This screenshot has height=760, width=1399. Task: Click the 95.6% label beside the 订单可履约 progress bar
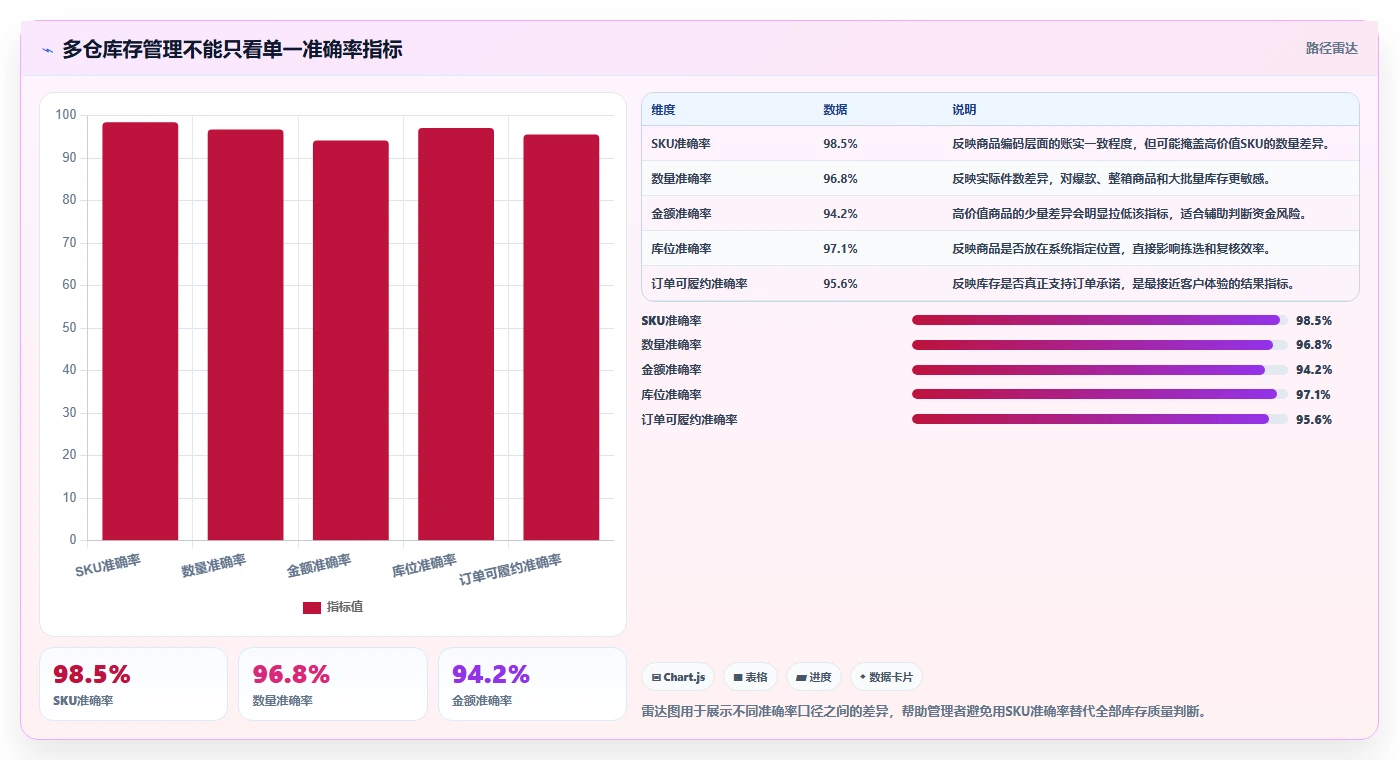tap(1313, 420)
